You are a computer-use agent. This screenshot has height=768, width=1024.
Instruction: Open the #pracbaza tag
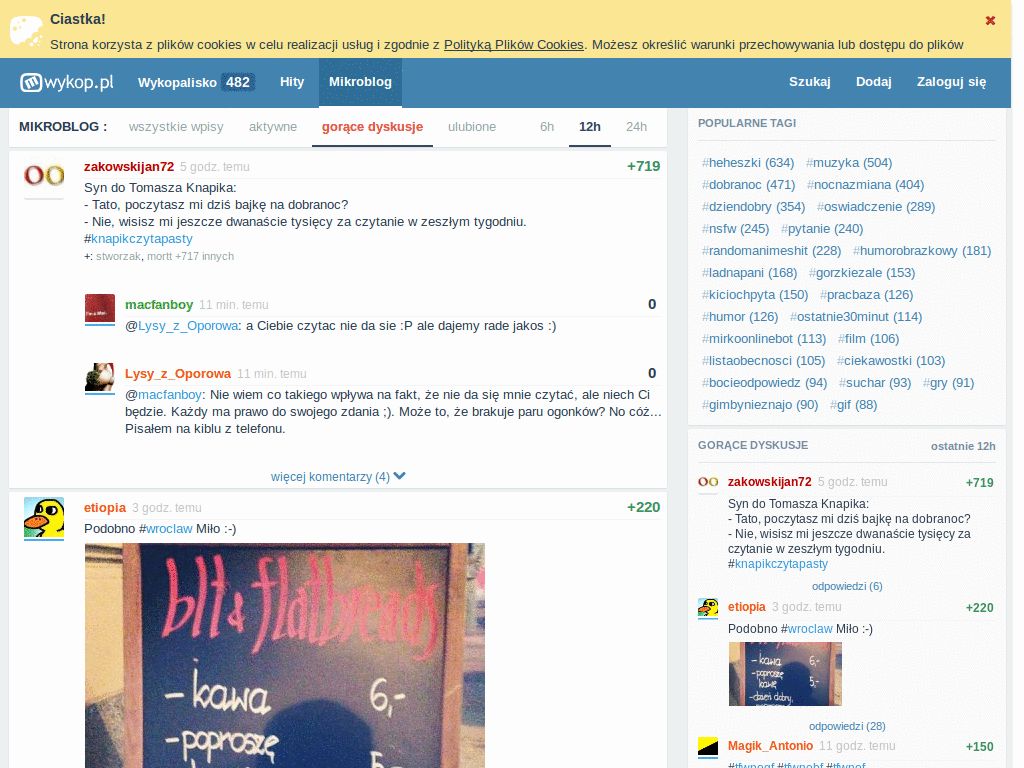click(x=867, y=295)
